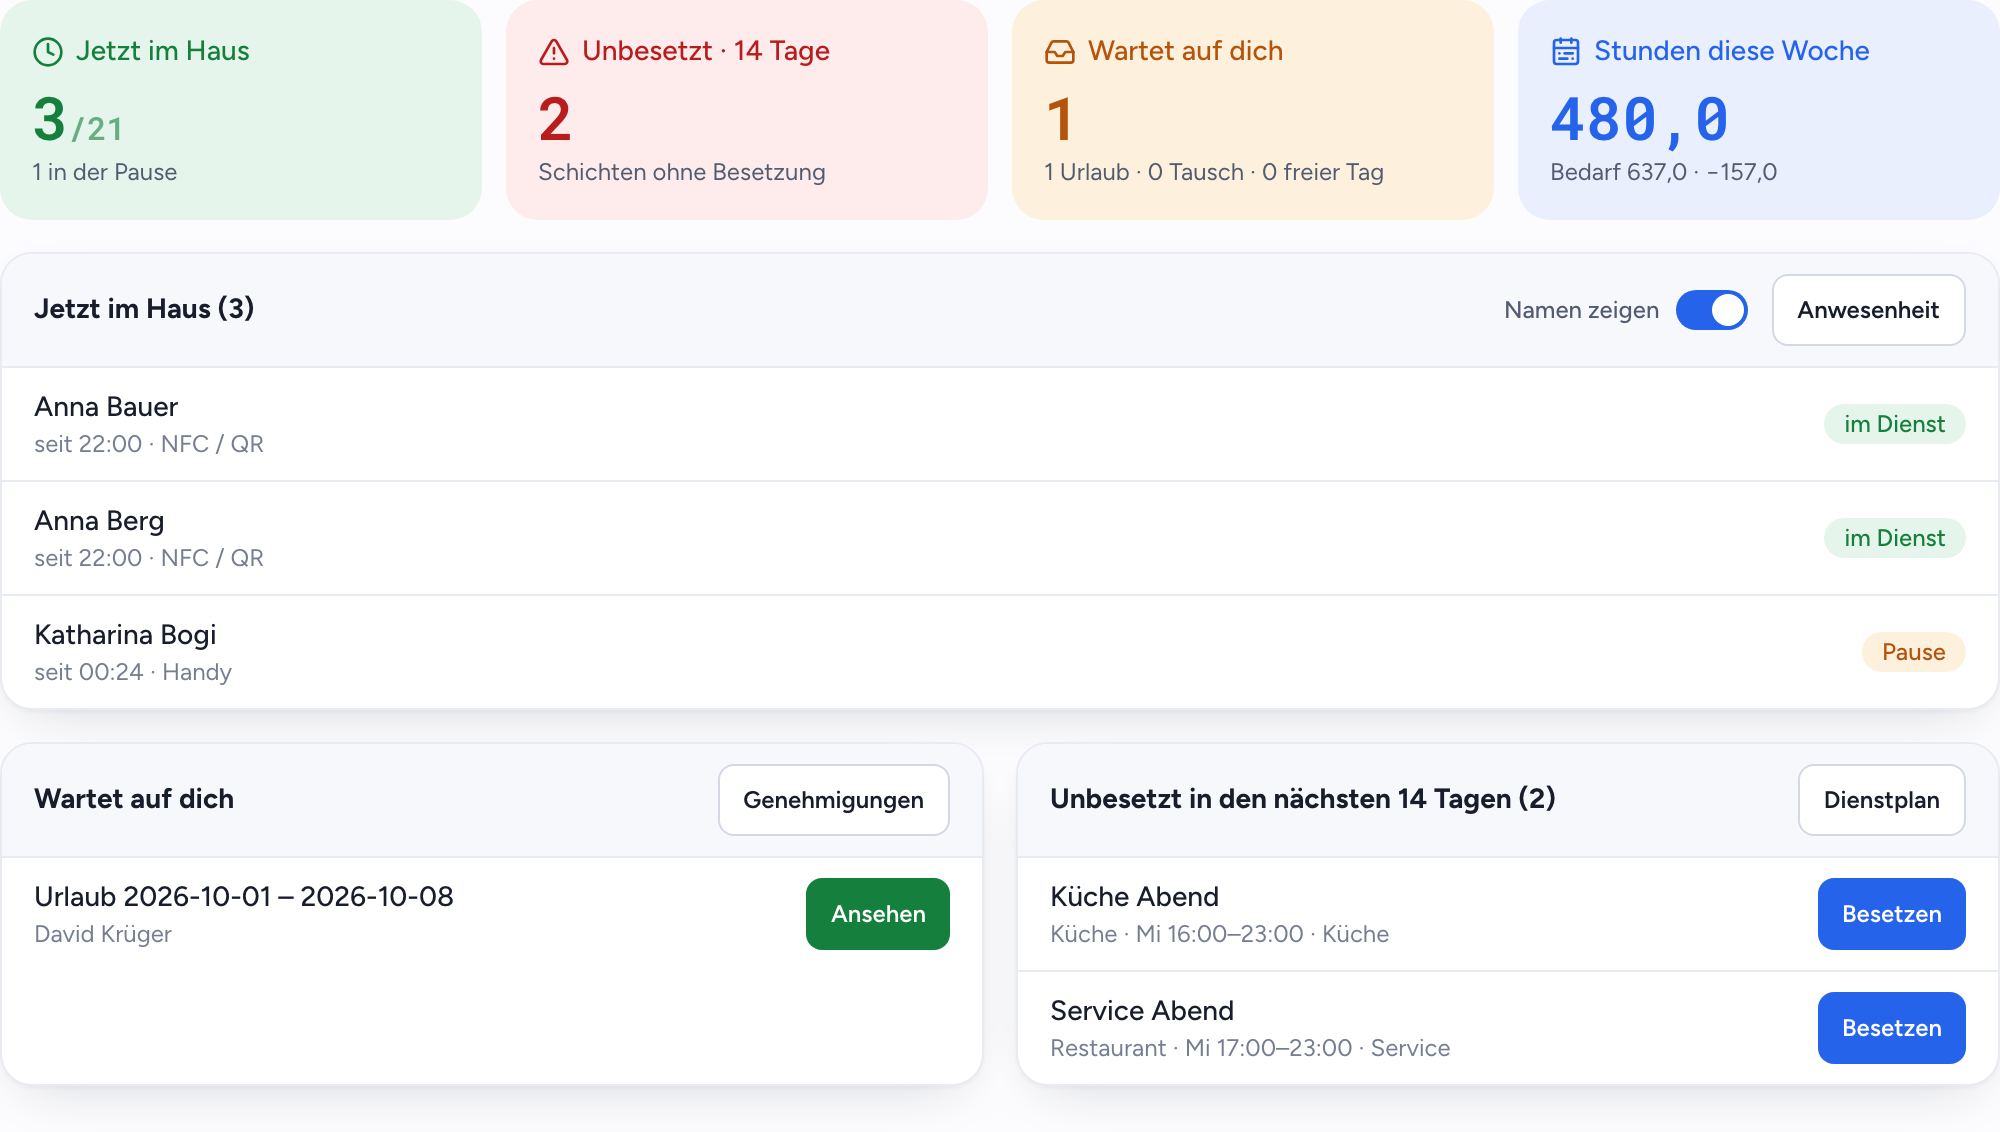Open Genehmigungen from Wartet auf dich panel

click(x=833, y=800)
